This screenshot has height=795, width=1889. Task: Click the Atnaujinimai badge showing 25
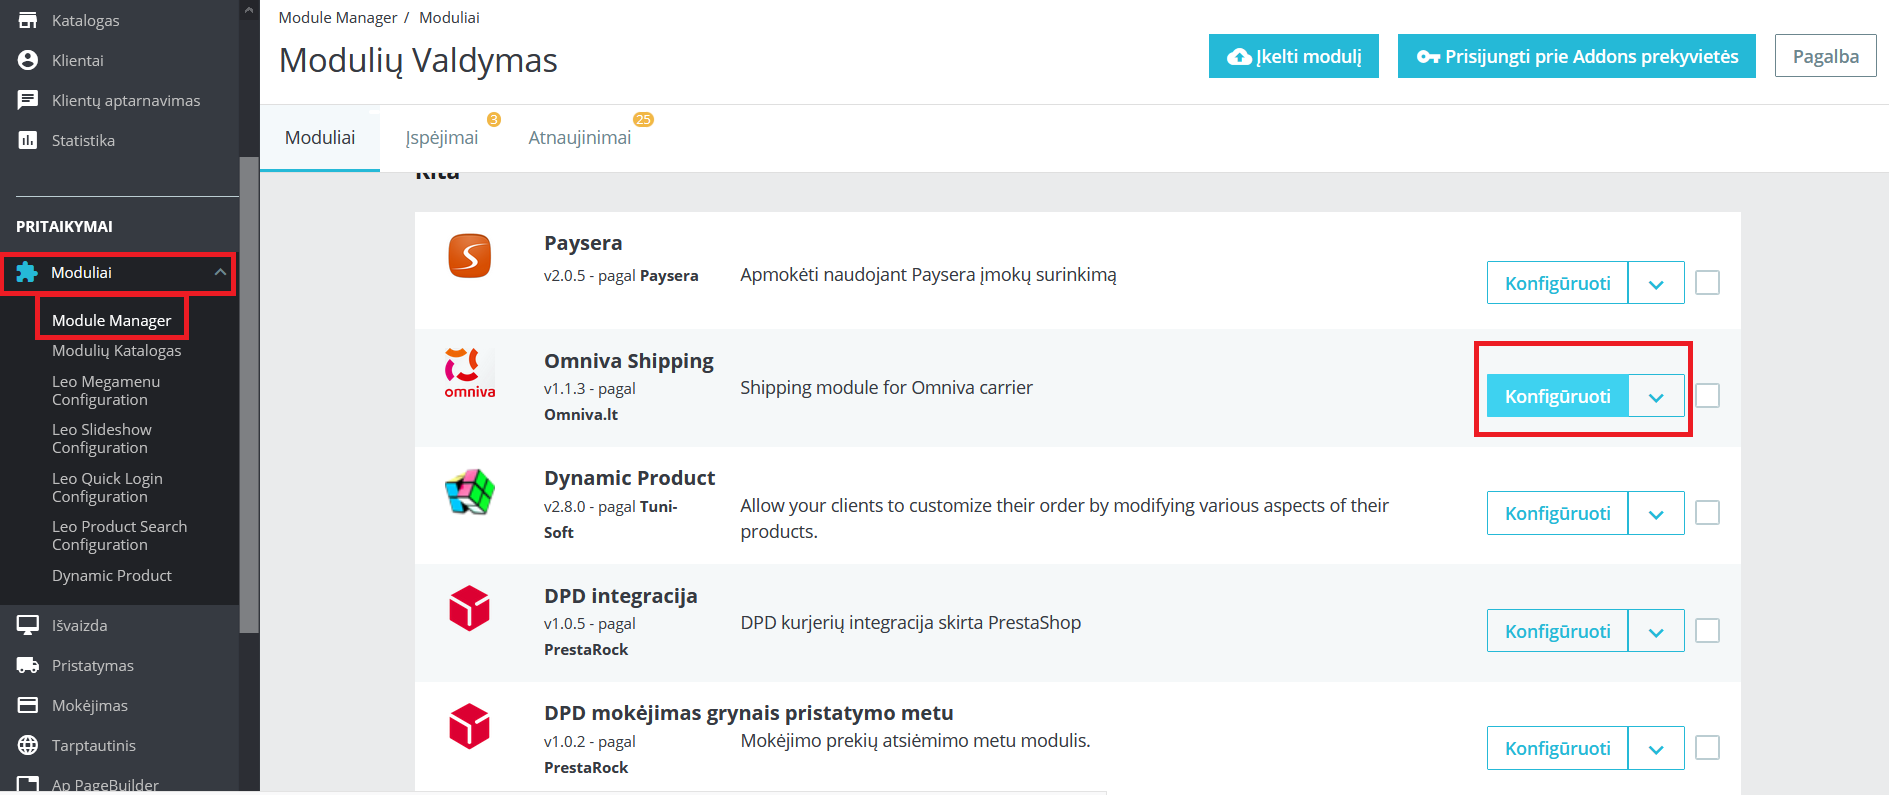click(643, 119)
